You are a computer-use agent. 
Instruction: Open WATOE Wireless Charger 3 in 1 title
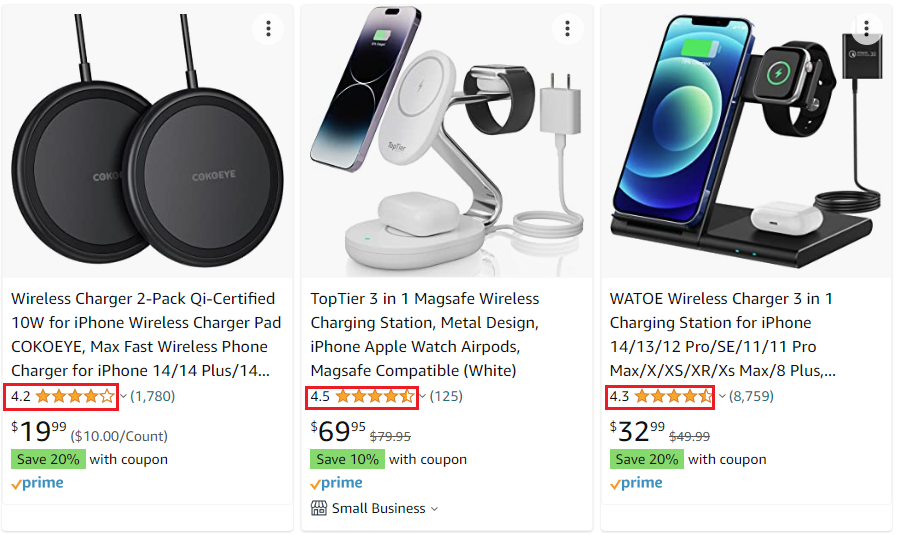tap(721, 334)
